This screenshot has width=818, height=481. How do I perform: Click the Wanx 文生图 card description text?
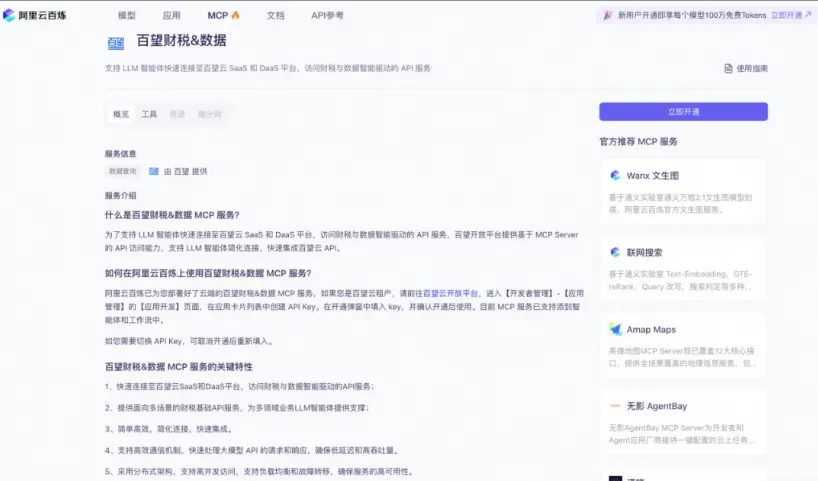(x=681, y=203)
